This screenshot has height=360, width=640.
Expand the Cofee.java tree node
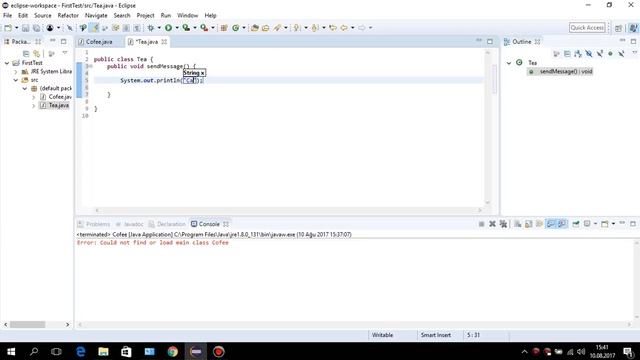(x=33, y=97)
